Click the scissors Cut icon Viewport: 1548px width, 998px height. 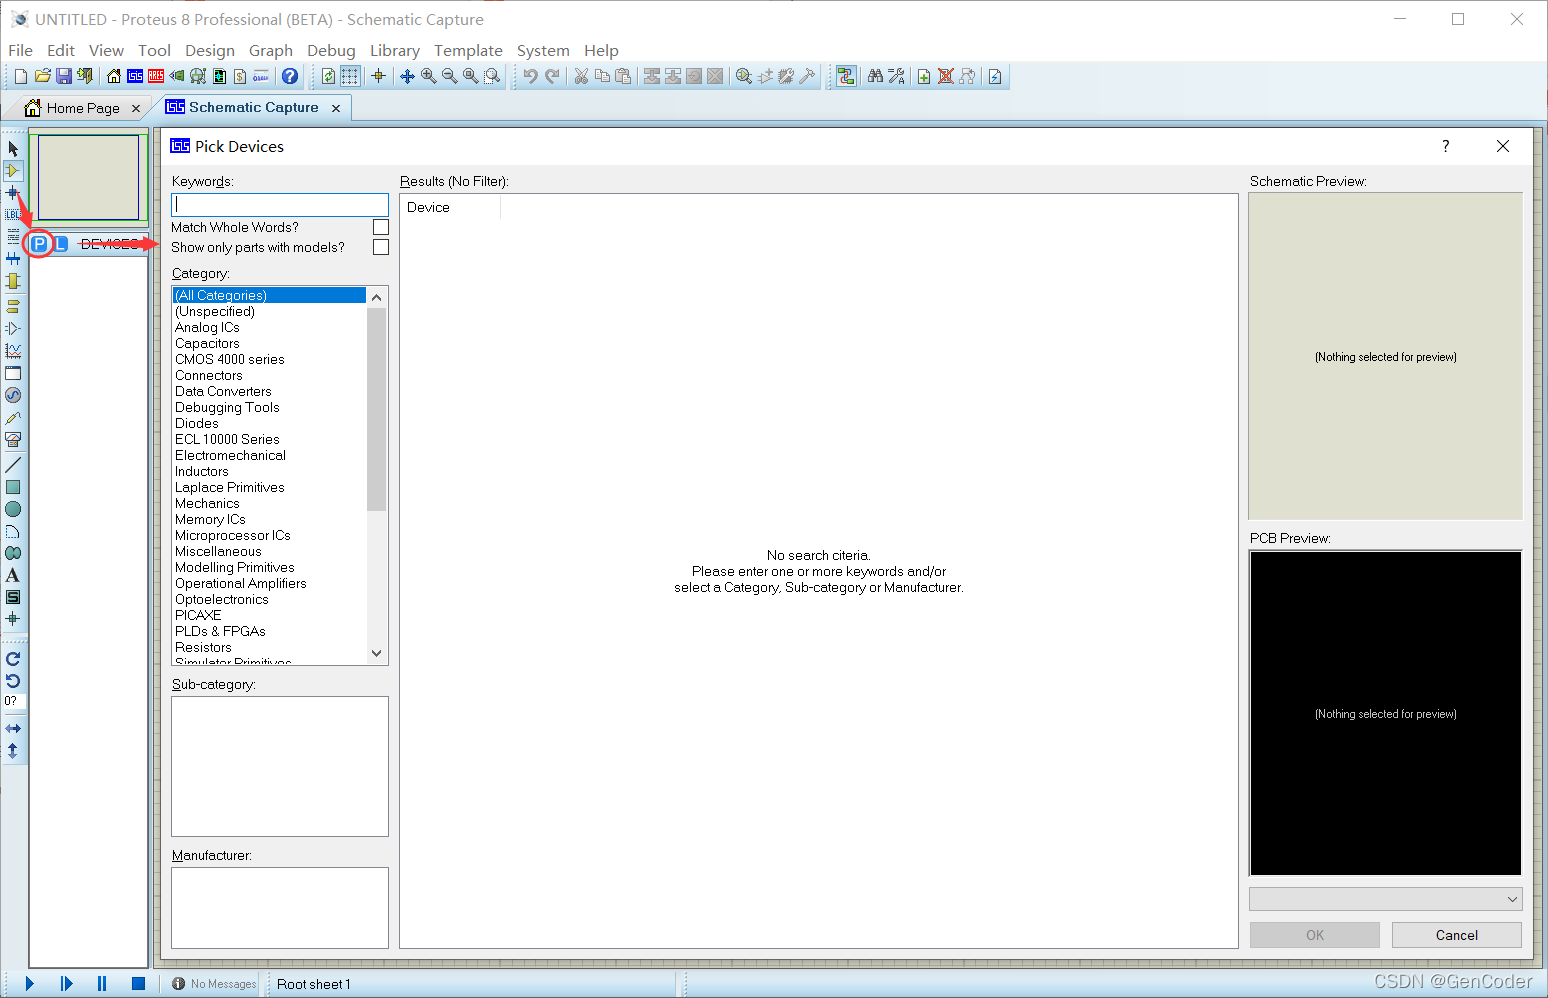581,76
